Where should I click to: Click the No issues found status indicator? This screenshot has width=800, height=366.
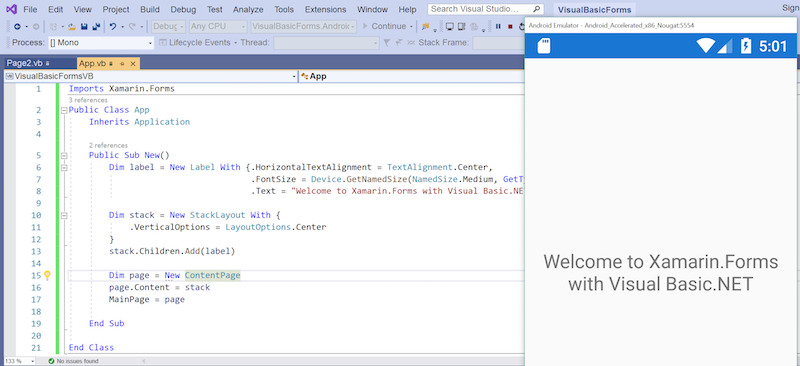click(x=73, y=361)
